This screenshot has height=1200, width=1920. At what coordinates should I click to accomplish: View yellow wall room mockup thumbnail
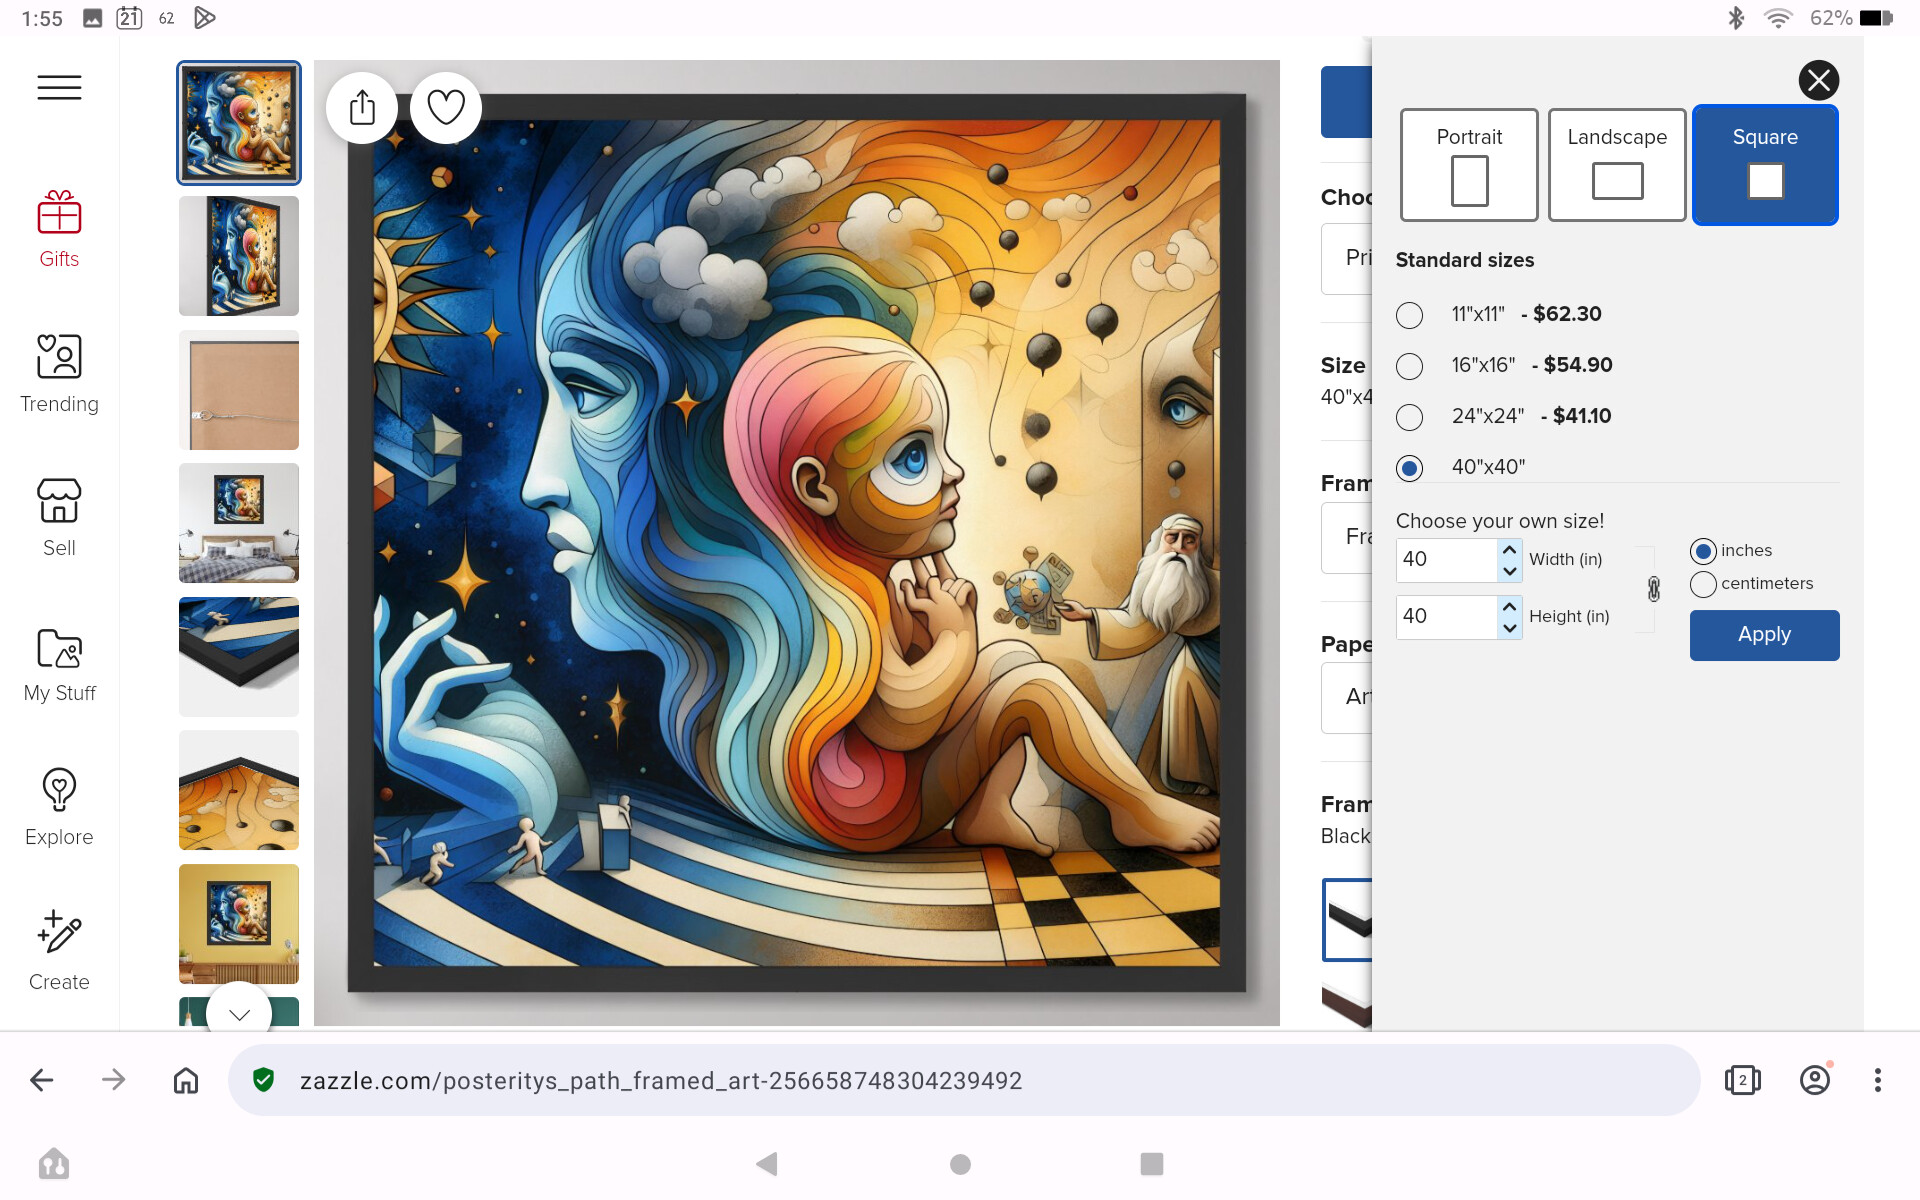(239, 924)
